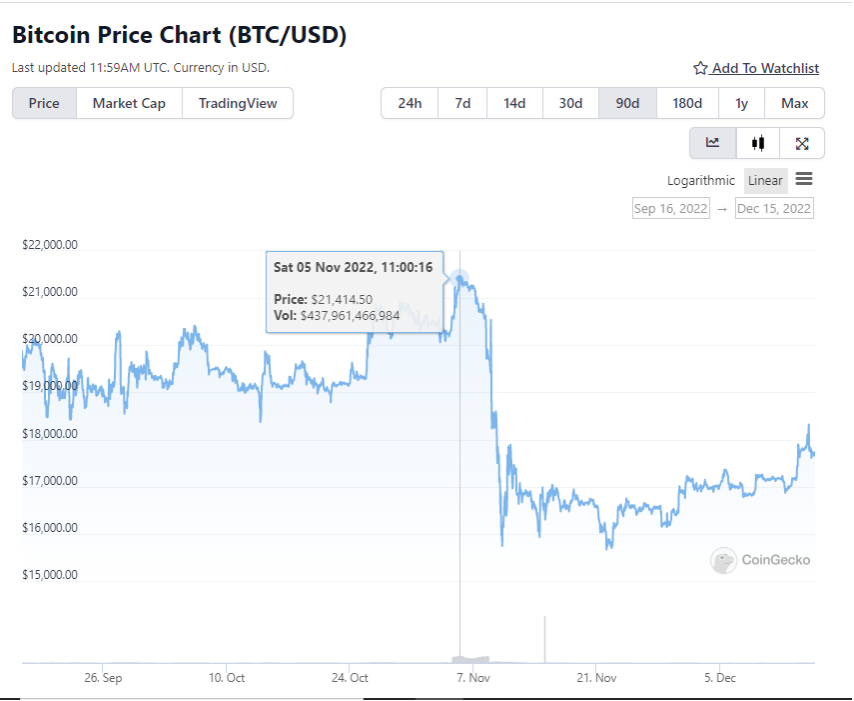Switch to the Market Cap tab

tap(129, 103)
